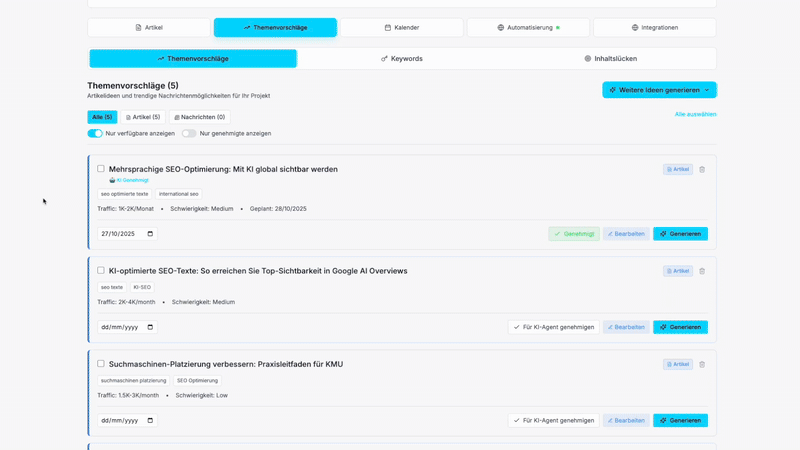The image size is (800, 450).
Task: Click the KI Genehmigt label
Action: [129, 180]
